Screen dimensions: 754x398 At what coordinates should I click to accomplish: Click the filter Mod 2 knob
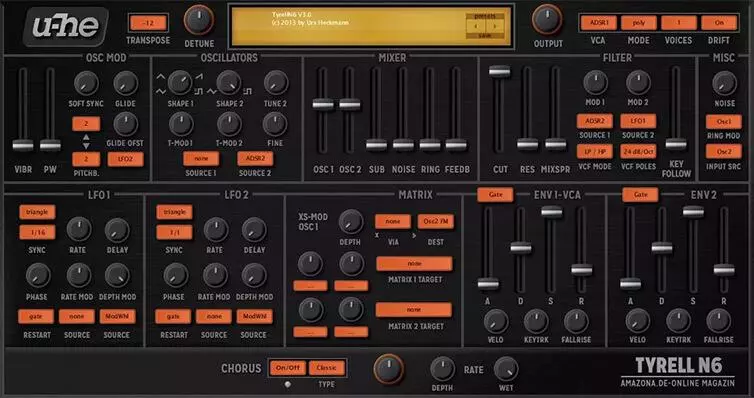coord(638,82)
